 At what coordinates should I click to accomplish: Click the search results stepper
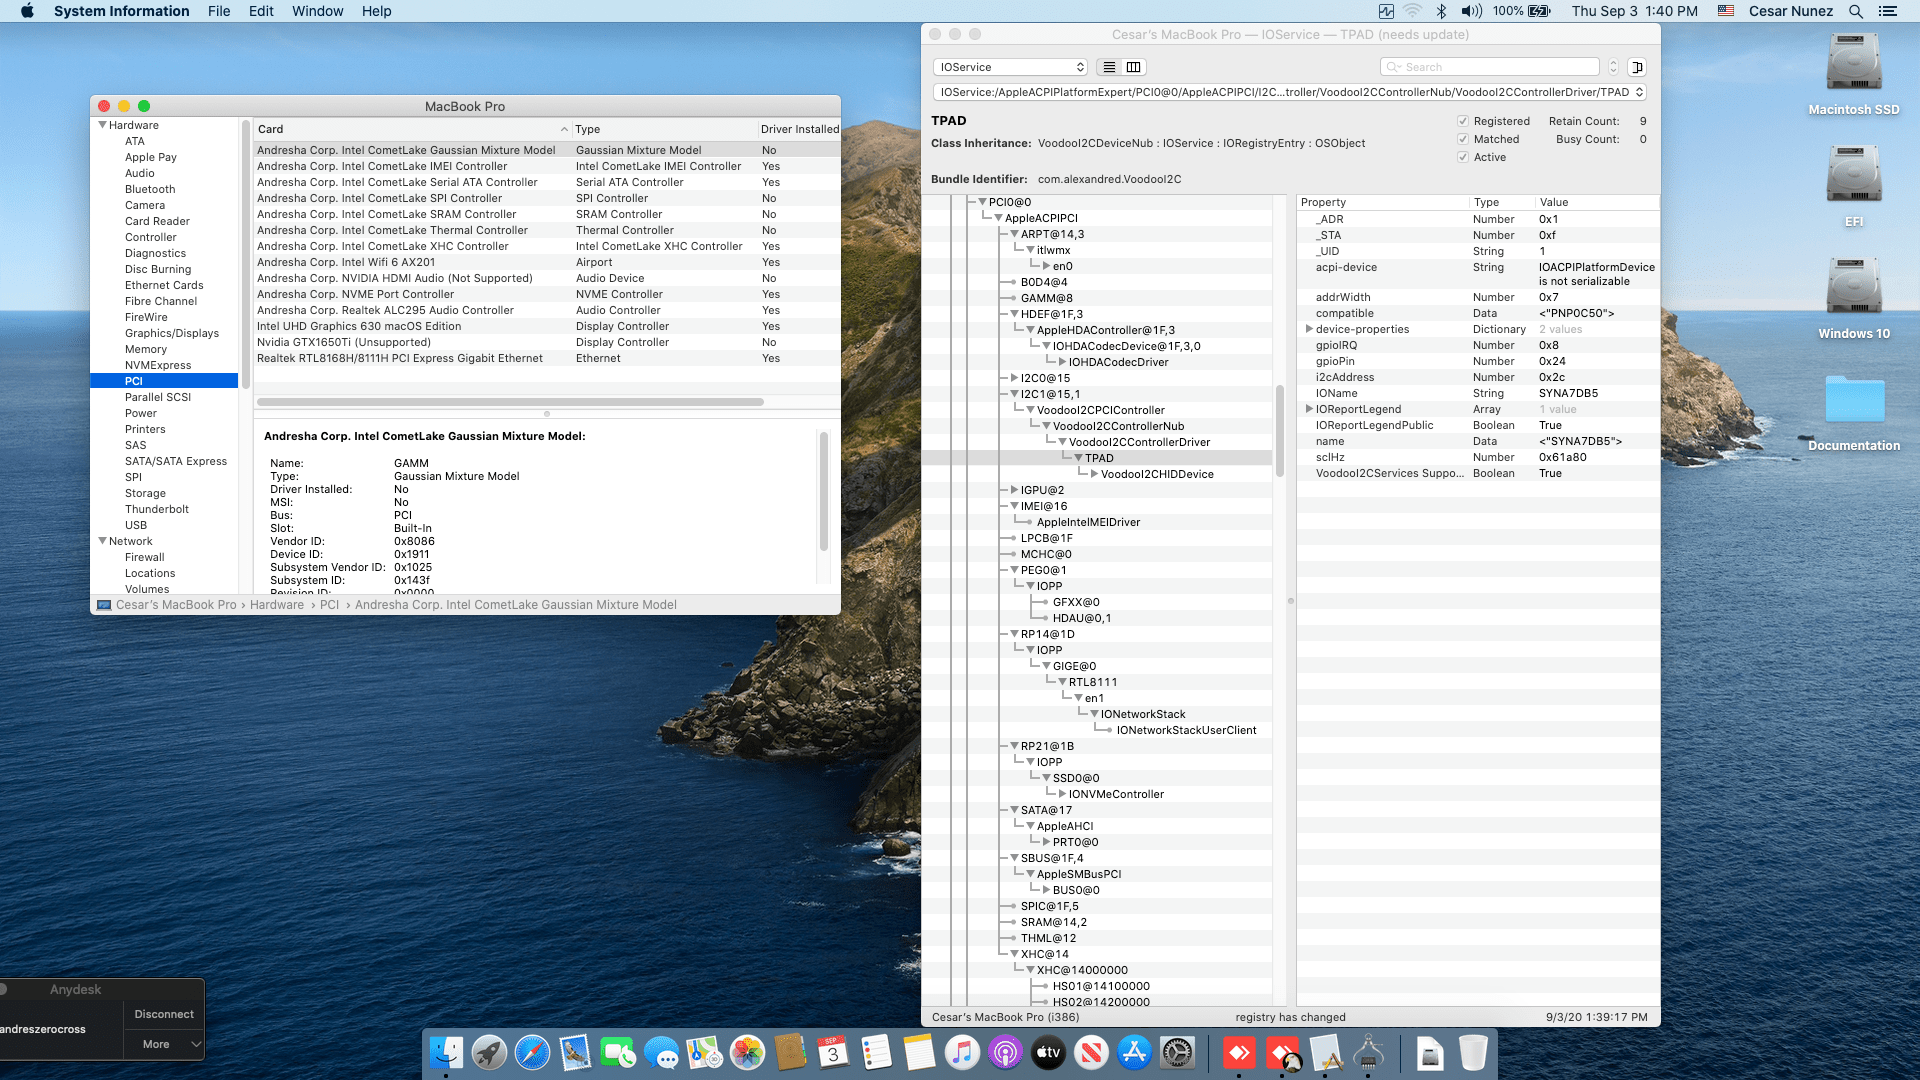[x=1613, y=67]
